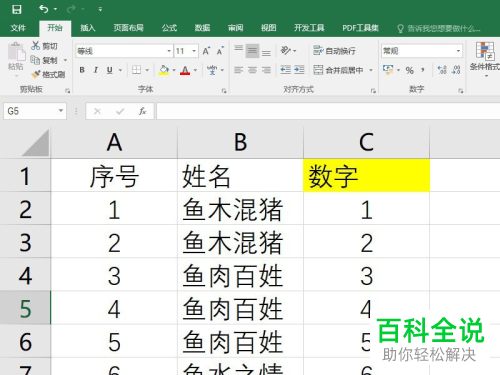Expand the 复制 dropdown arrow
Screen dimensions: 500x375
tap(65, 60)
